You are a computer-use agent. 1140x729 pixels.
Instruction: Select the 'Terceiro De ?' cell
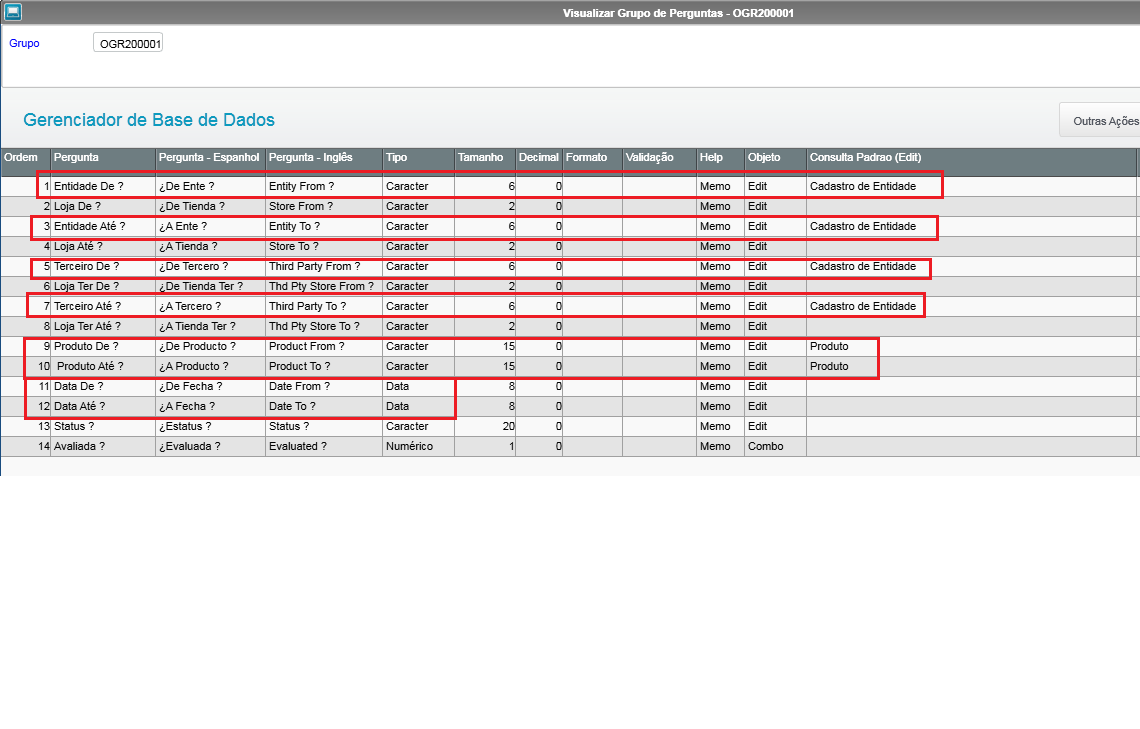tap(103, 267)
